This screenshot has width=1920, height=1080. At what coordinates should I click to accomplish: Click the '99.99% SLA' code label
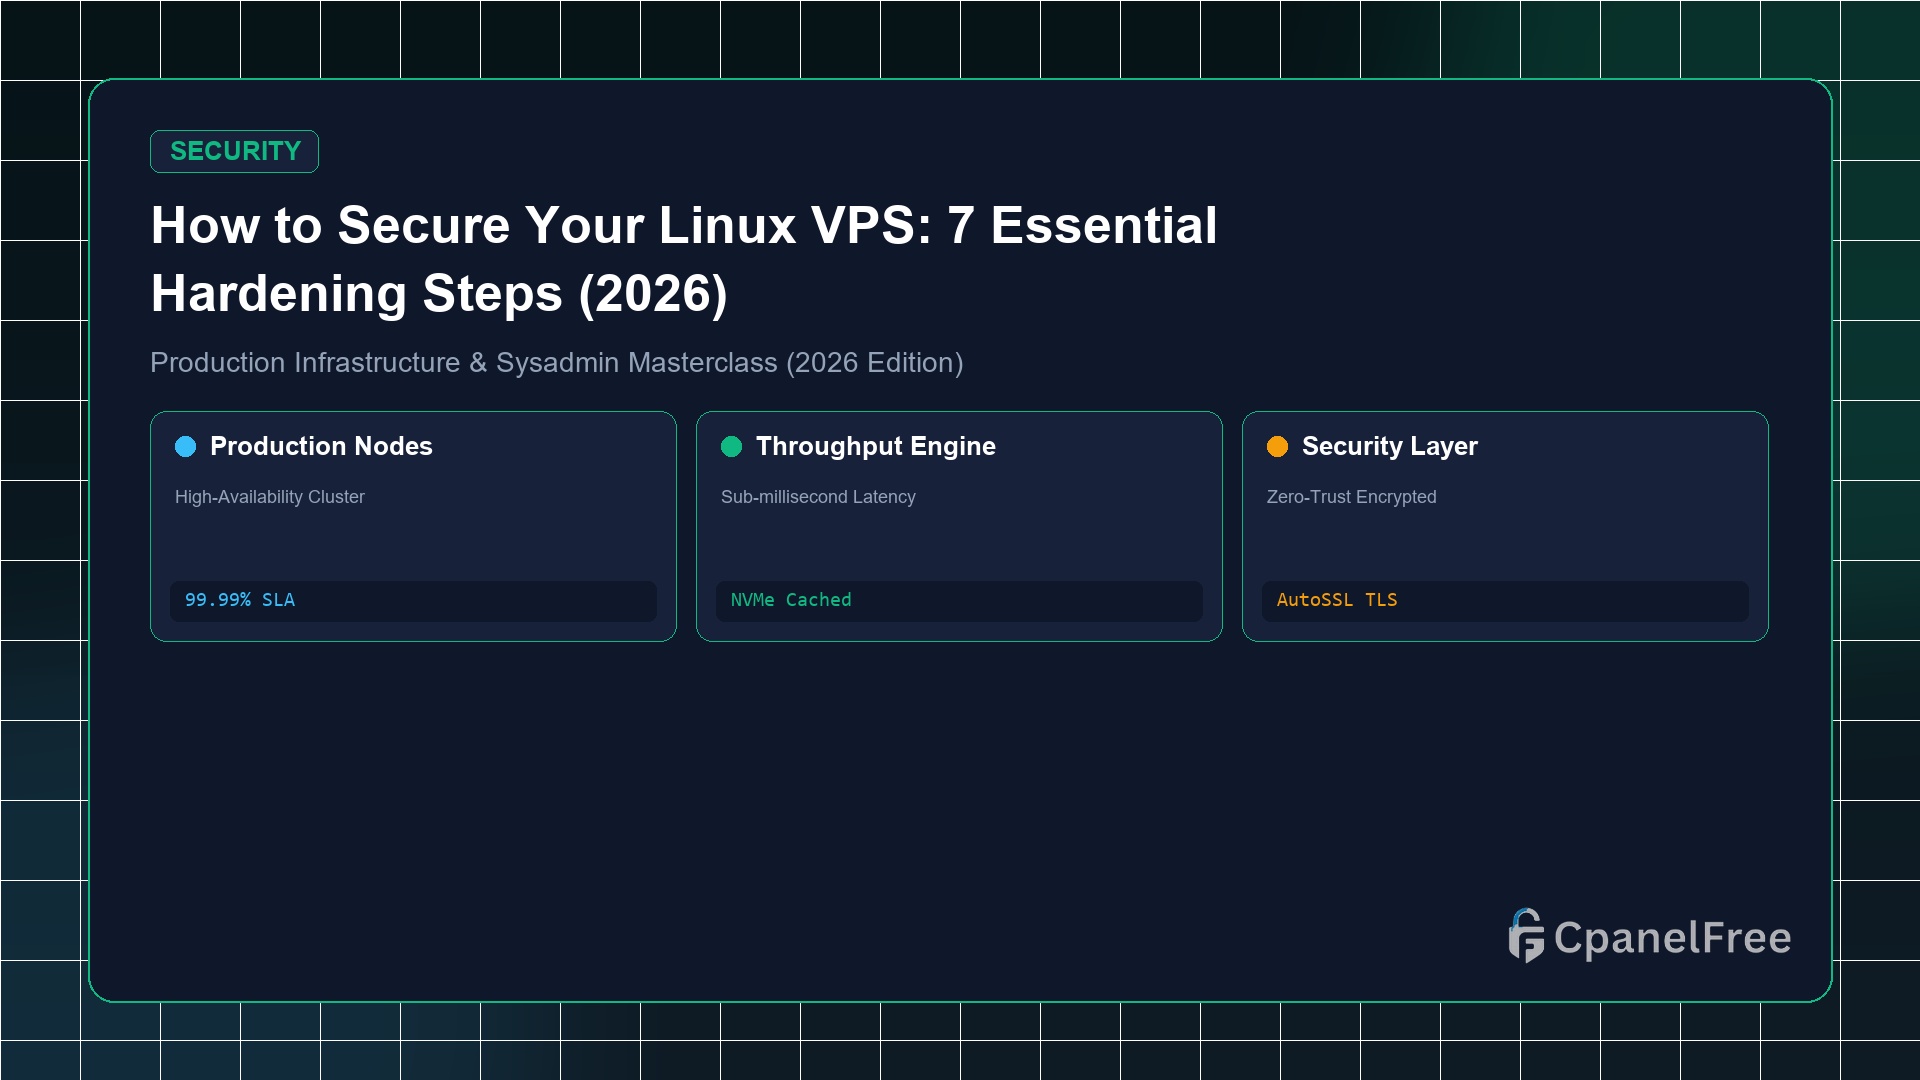coord(240,600)
